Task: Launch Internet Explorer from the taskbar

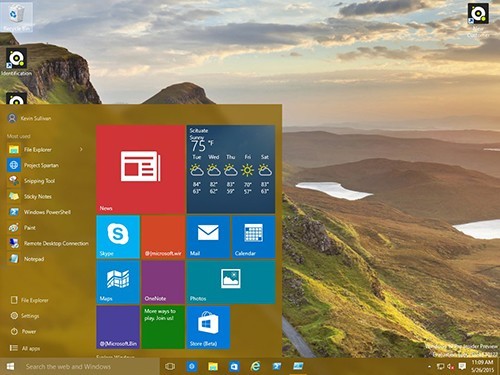Action: point(256,367)
